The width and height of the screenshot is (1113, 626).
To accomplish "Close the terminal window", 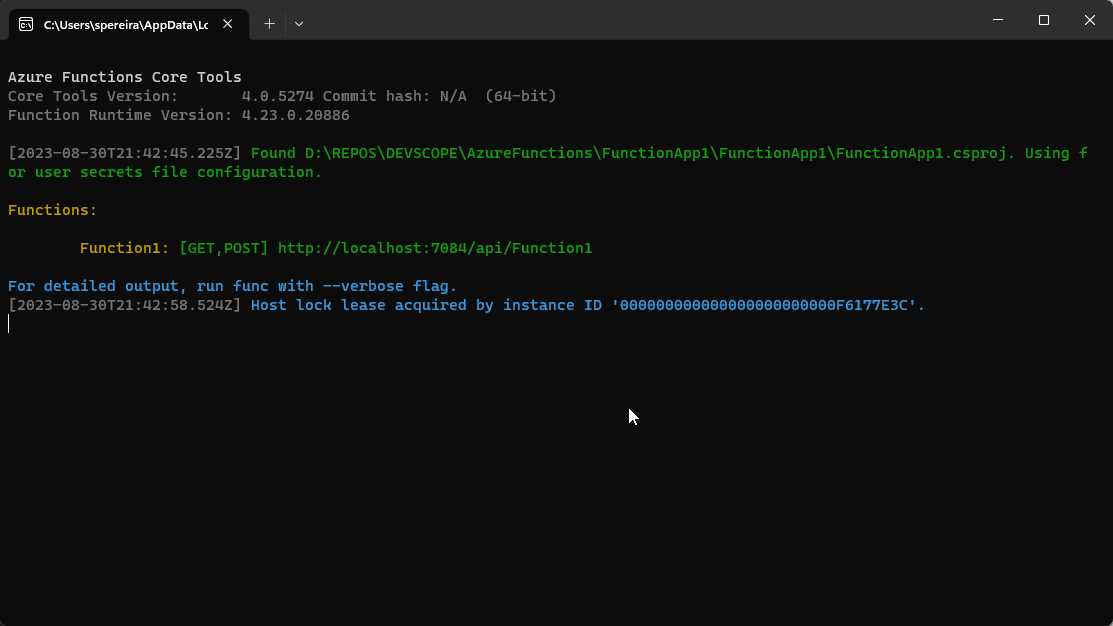I will [1089, 20].
